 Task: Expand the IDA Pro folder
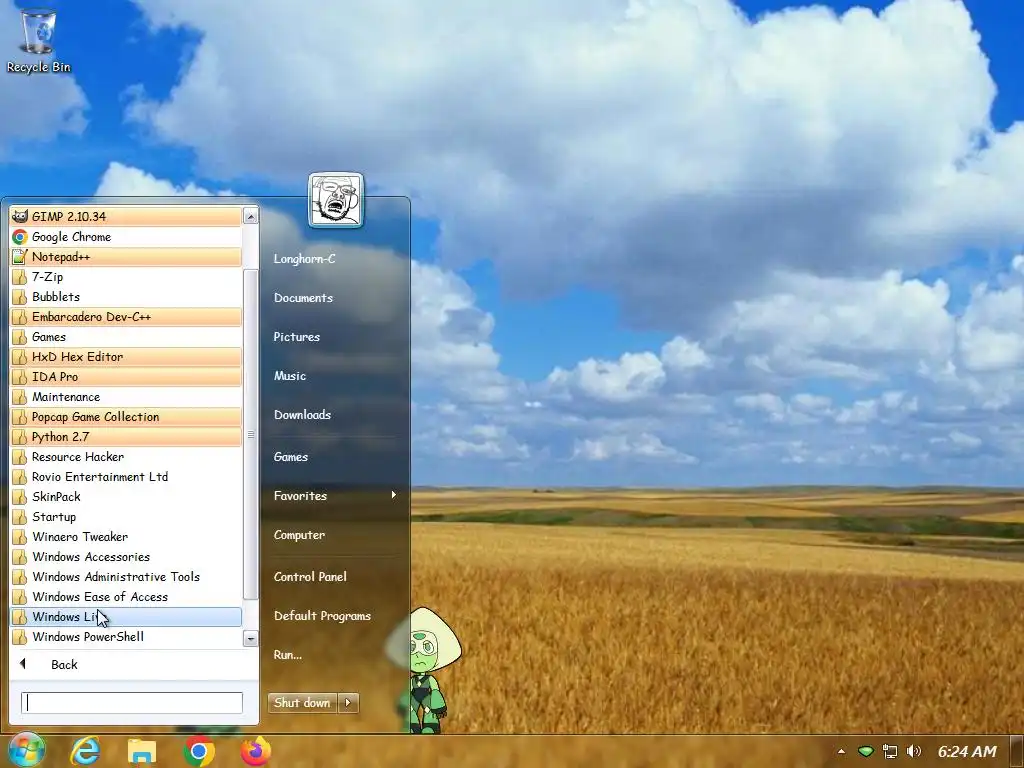[x=126, y=377]
